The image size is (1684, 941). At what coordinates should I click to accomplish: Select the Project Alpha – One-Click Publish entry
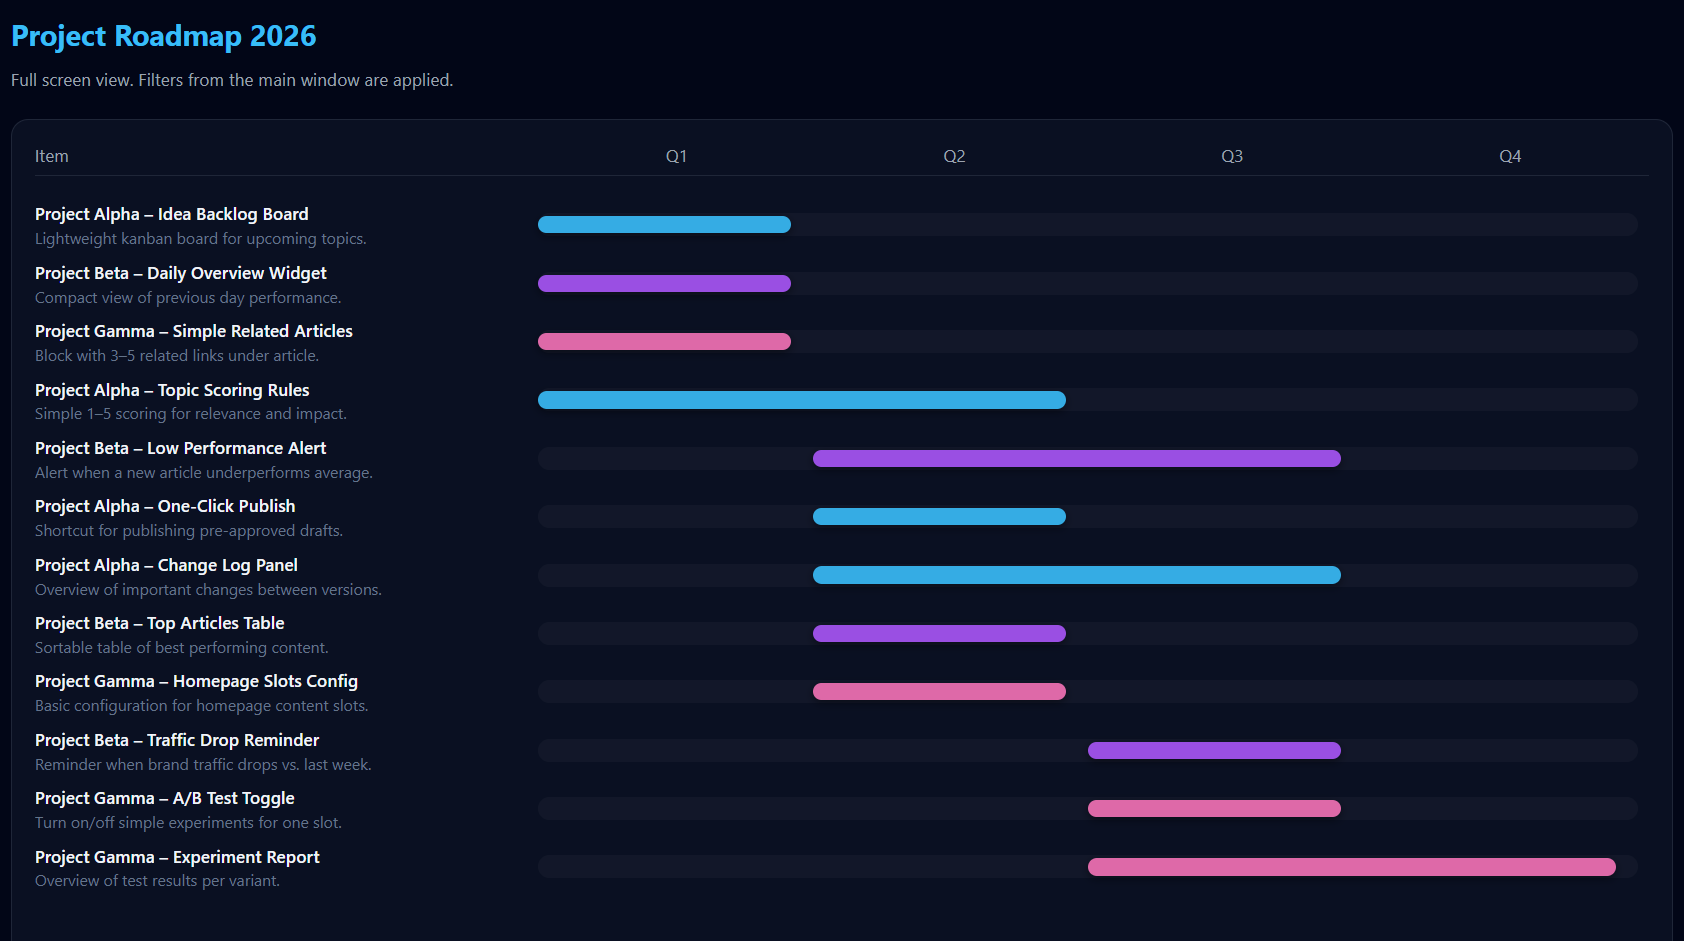(x=164, y=506)
